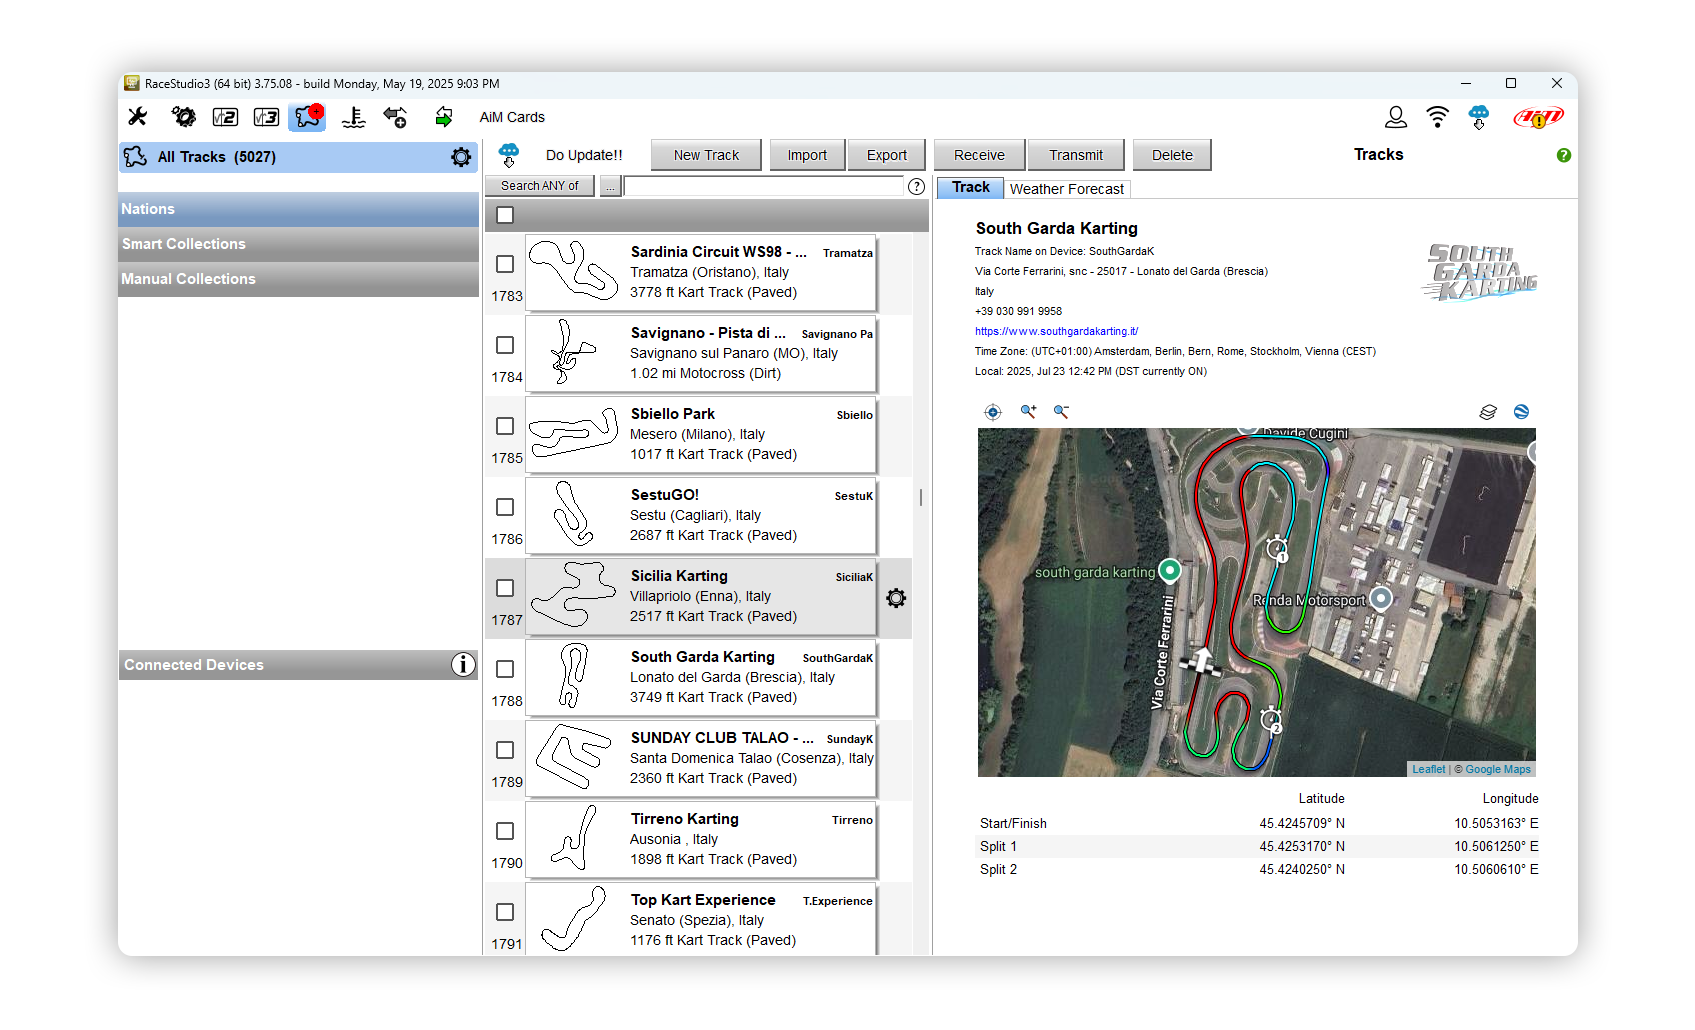Click the green data transfer arrow icon

(443, 117)
